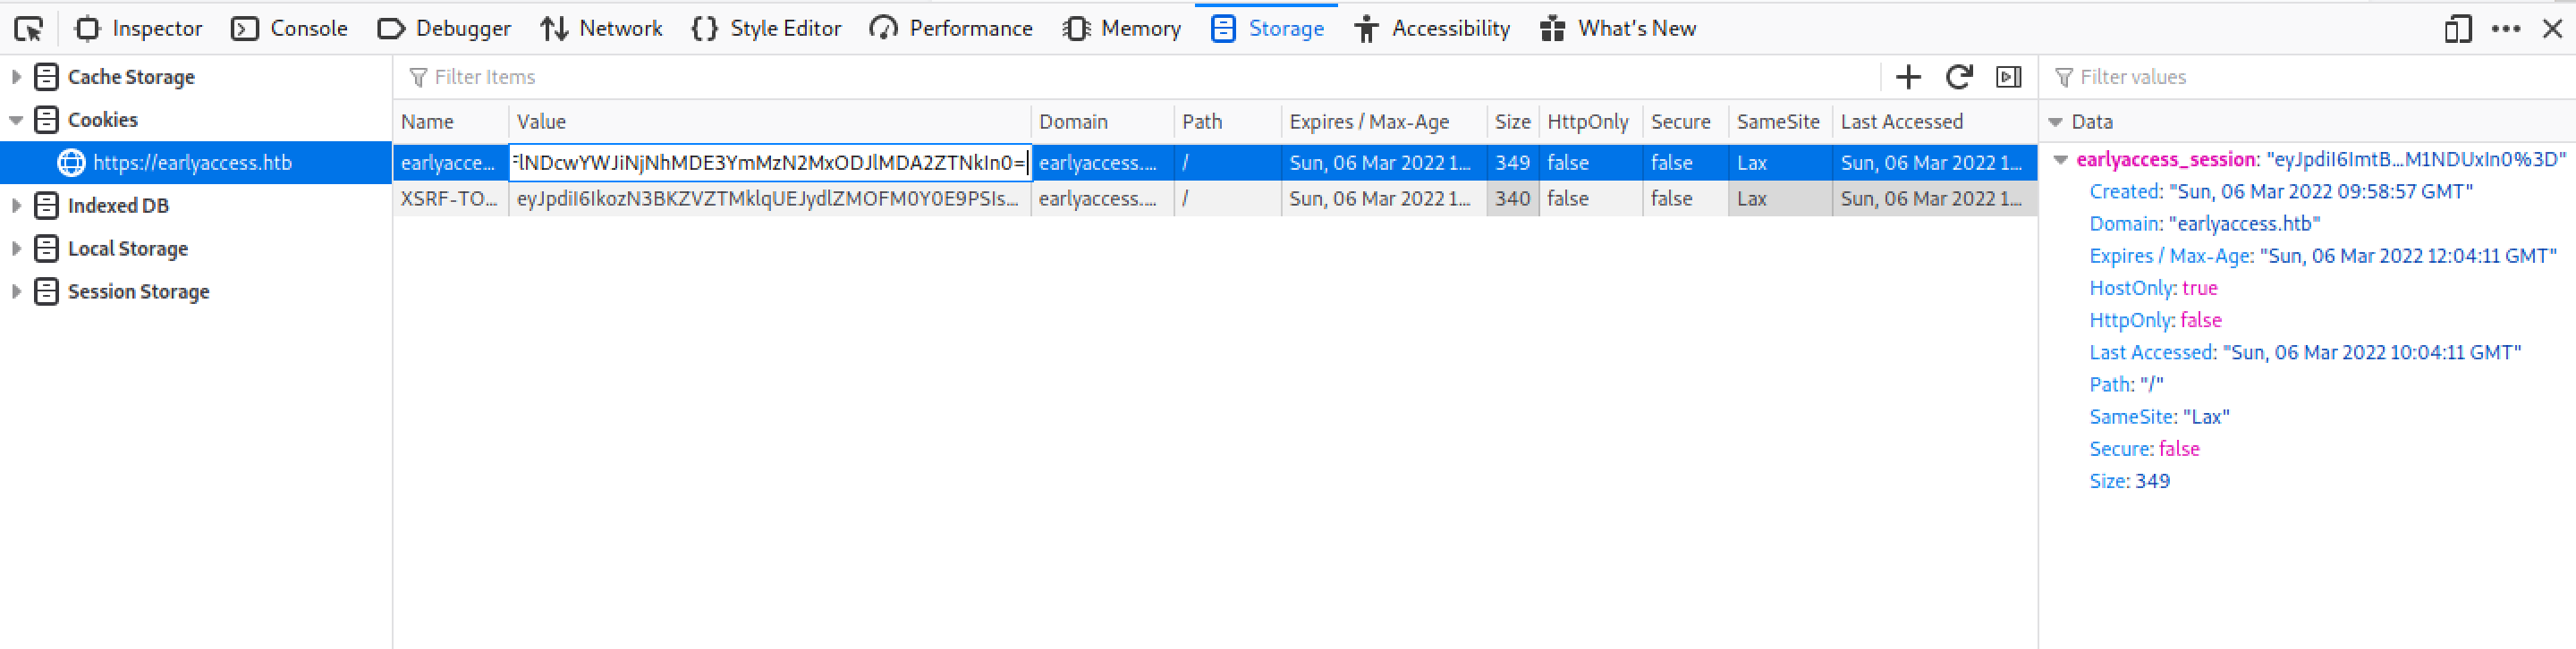2576x649 pixels.
Task: Click the Path: "/" sidebar entry
Action: (2126, 385)
